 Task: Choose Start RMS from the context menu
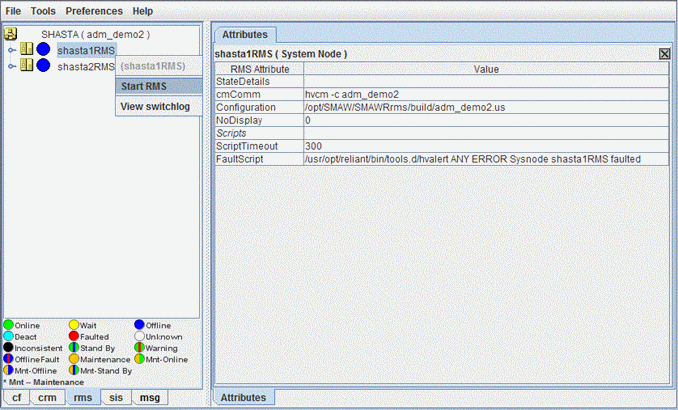pos(159,86)
